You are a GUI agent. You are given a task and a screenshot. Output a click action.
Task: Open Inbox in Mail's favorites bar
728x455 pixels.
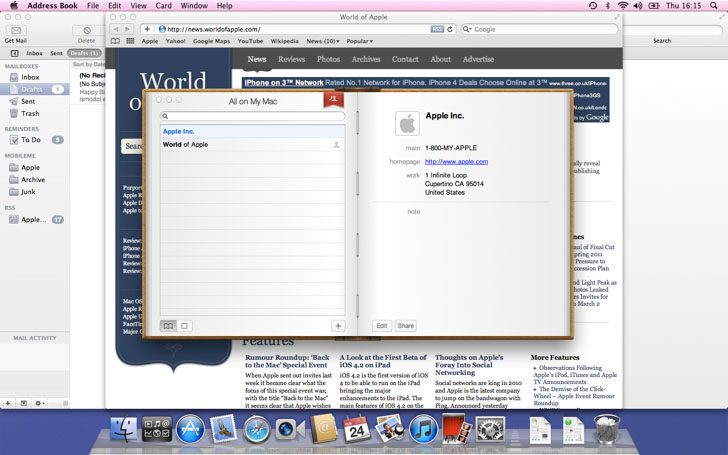click(x=34, y=53)
